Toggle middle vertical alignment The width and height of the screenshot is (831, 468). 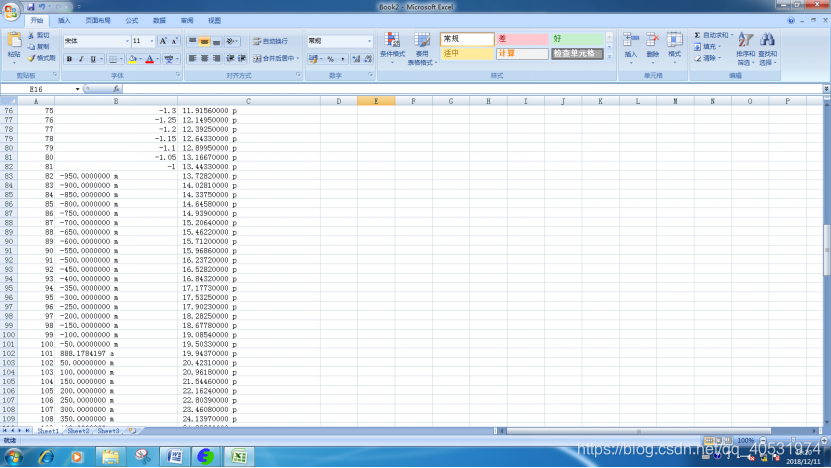[x=204, y=41]
